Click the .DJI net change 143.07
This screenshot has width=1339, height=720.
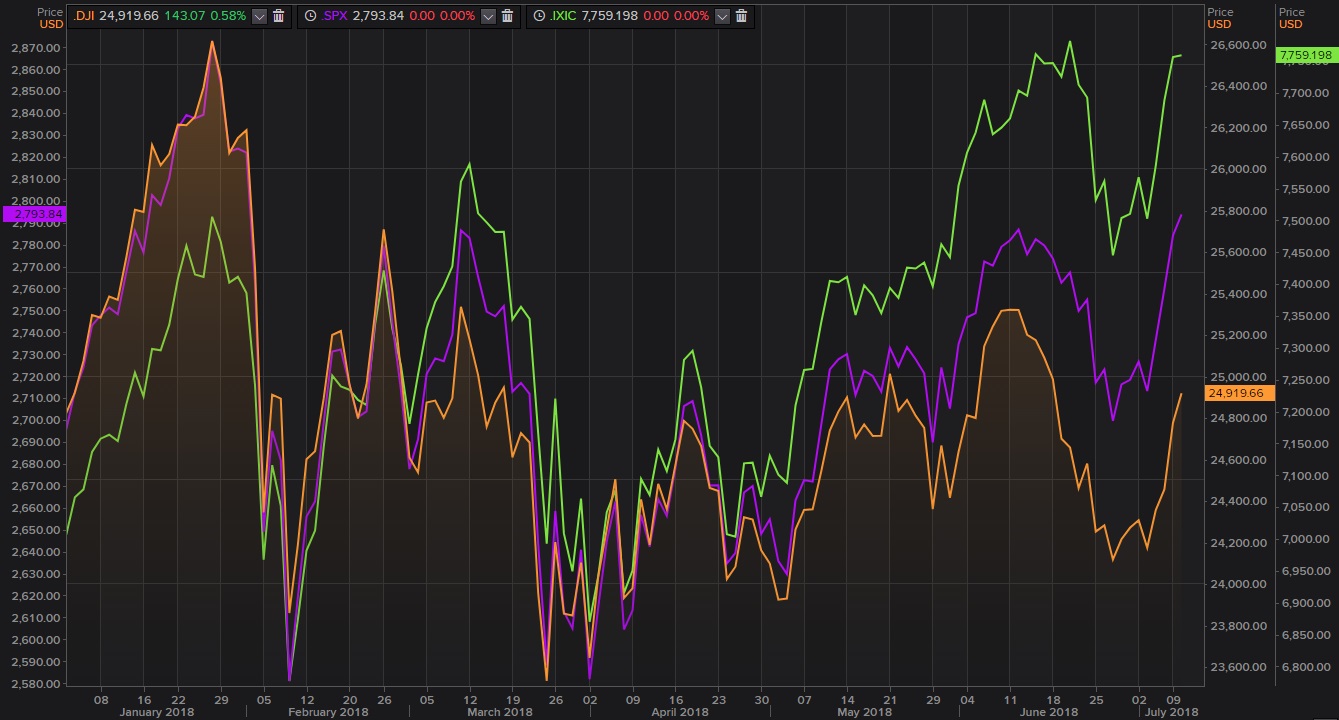point(185,16)
